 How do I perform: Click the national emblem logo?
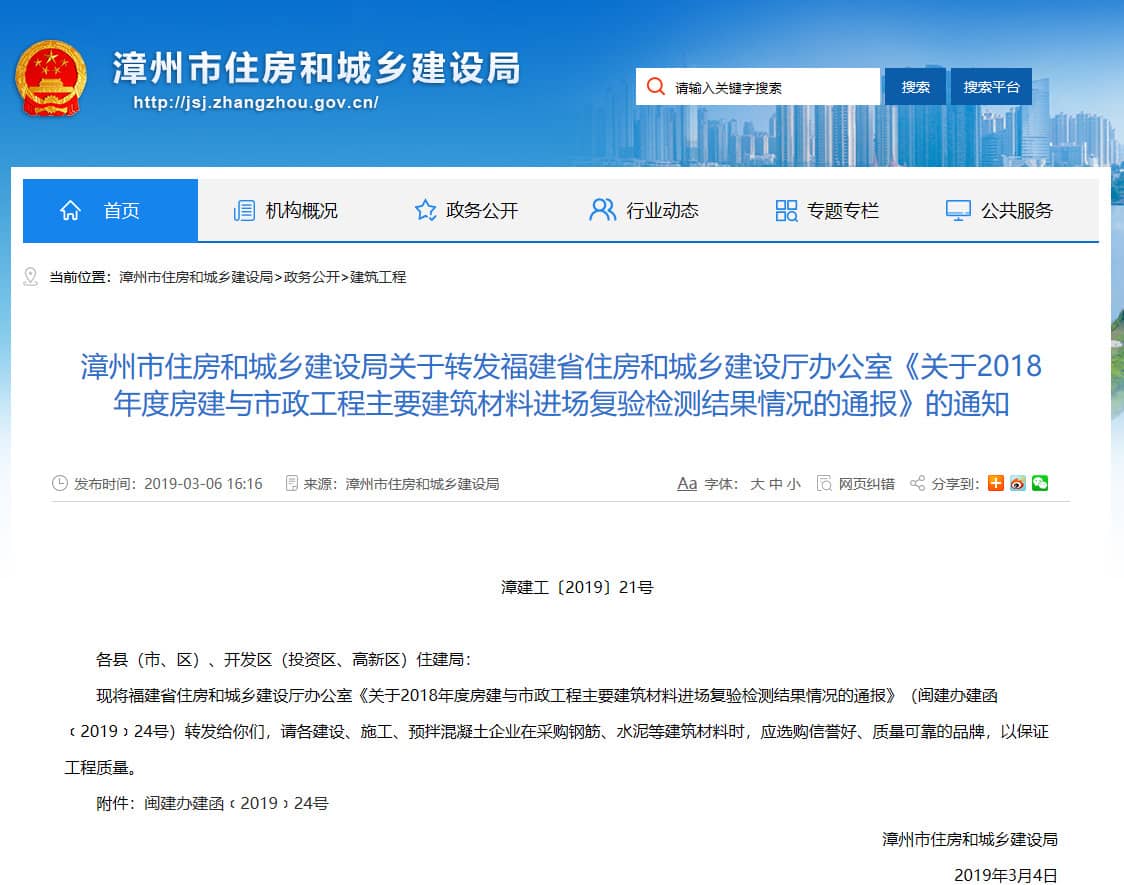pos(51,79)
